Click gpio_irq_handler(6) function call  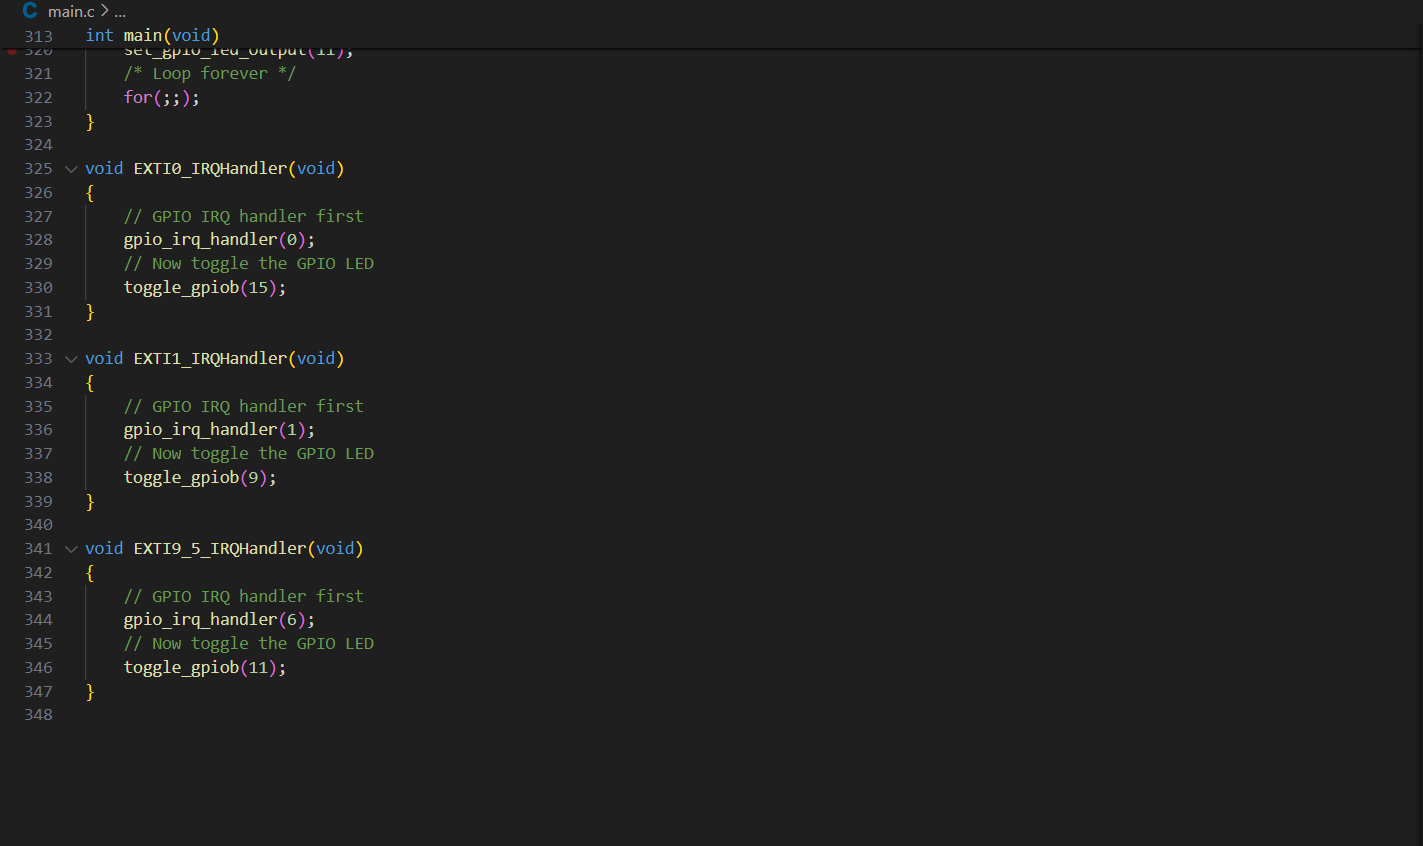point(218,620)
